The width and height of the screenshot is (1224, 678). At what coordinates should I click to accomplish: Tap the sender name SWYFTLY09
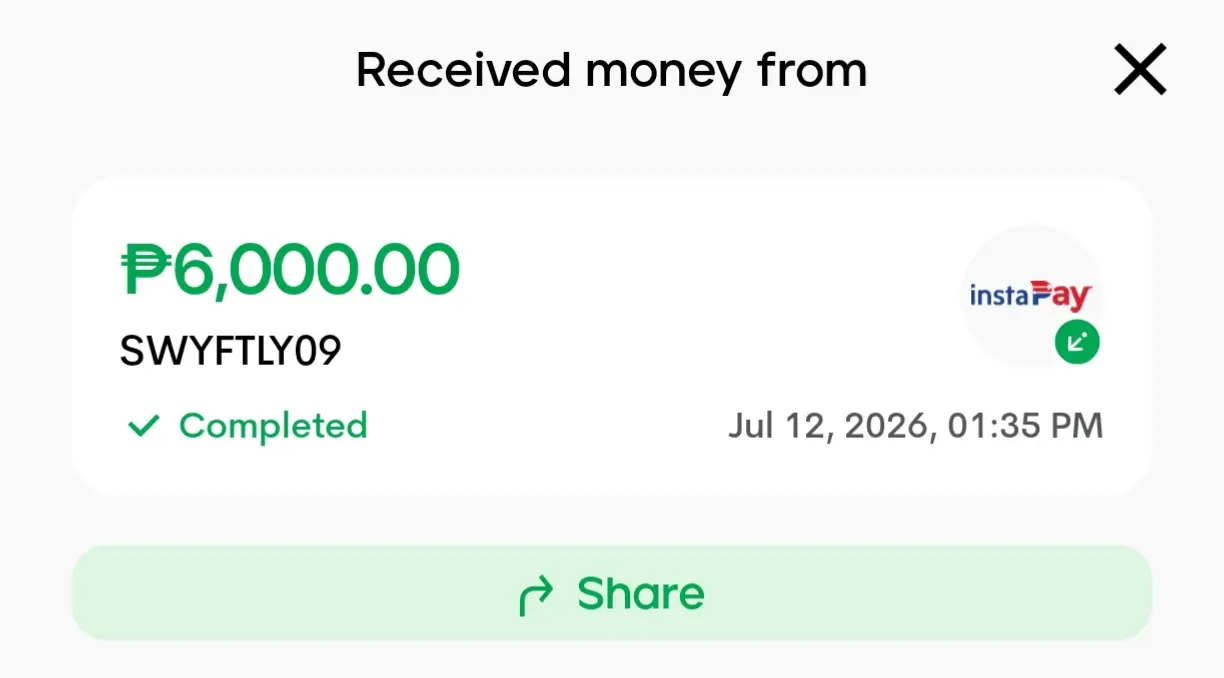[231, 351]
